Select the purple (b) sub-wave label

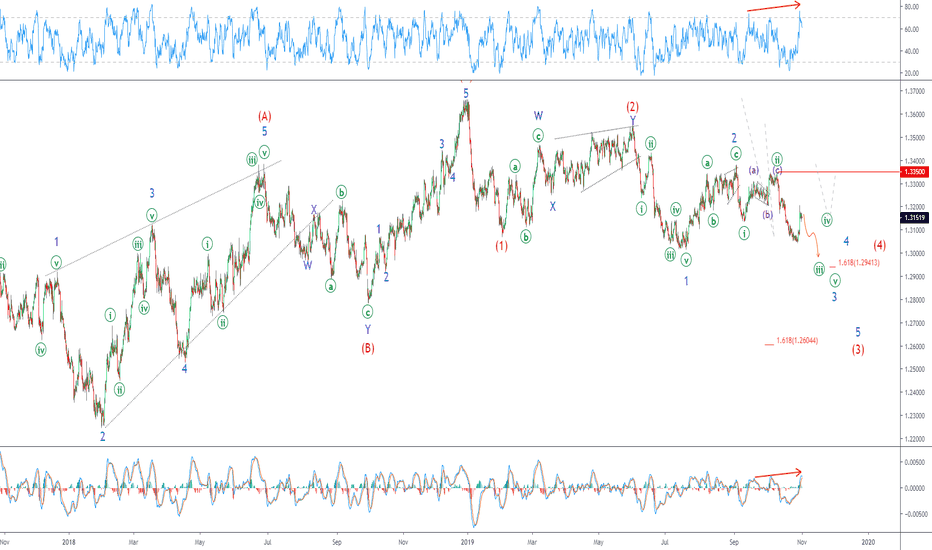pos(767,215)
